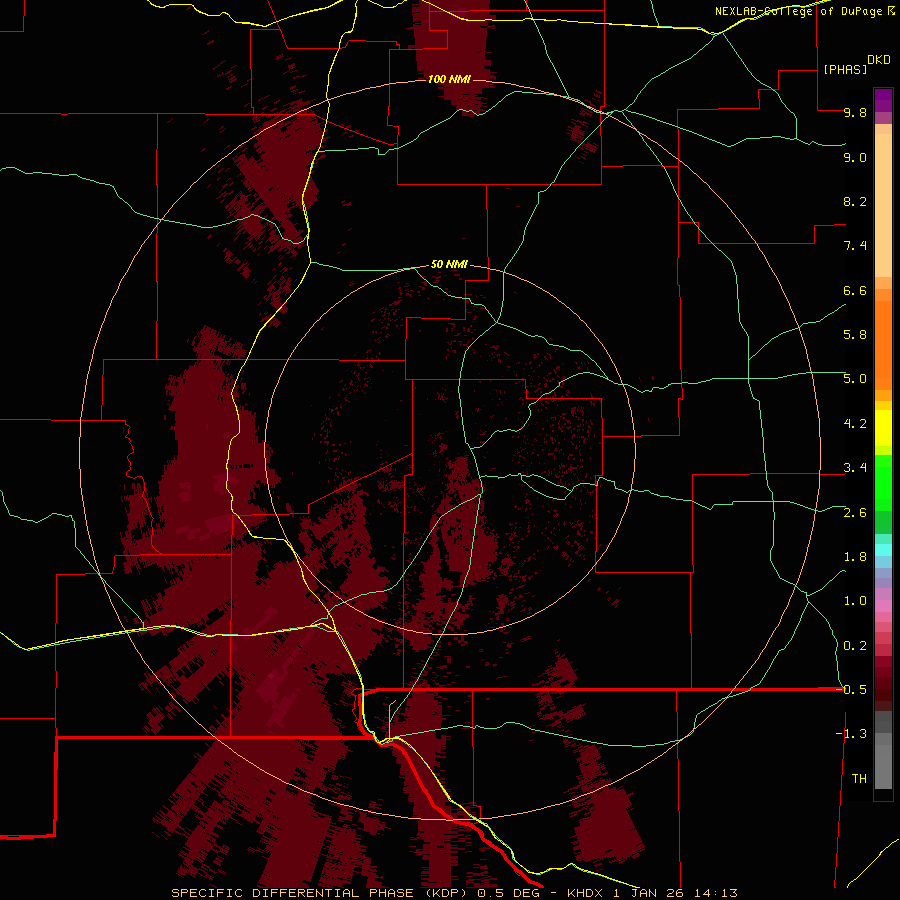Click the [PHAS] label near the color scale
This screenshot has width=900, height=900.
845,69
